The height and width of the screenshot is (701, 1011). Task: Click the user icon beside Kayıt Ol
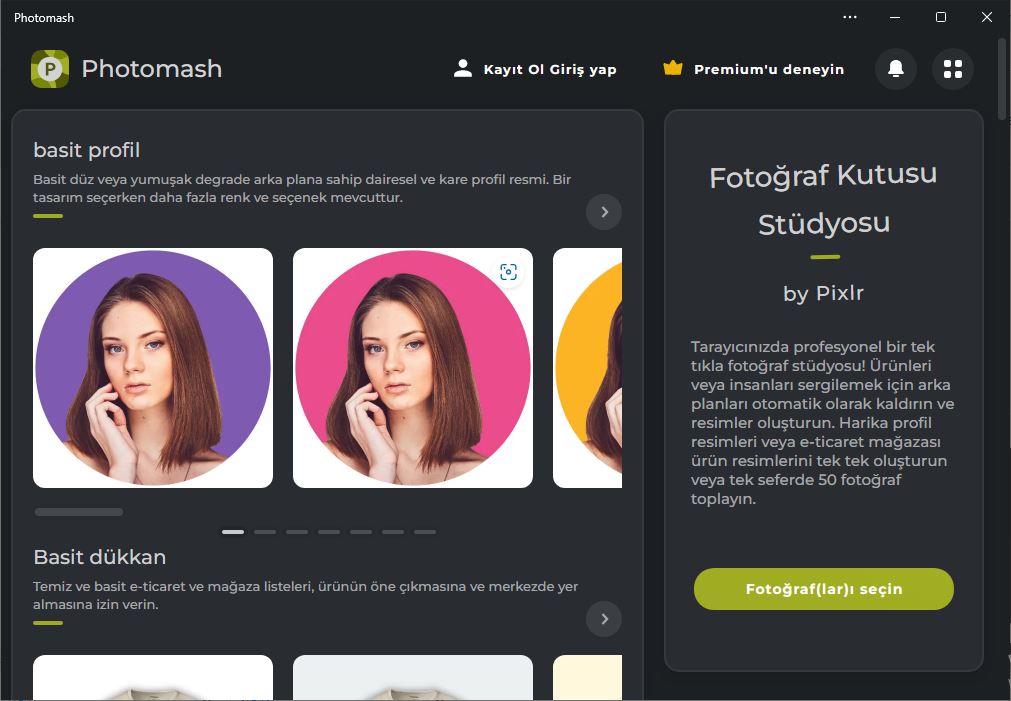(x=463, y=68)
